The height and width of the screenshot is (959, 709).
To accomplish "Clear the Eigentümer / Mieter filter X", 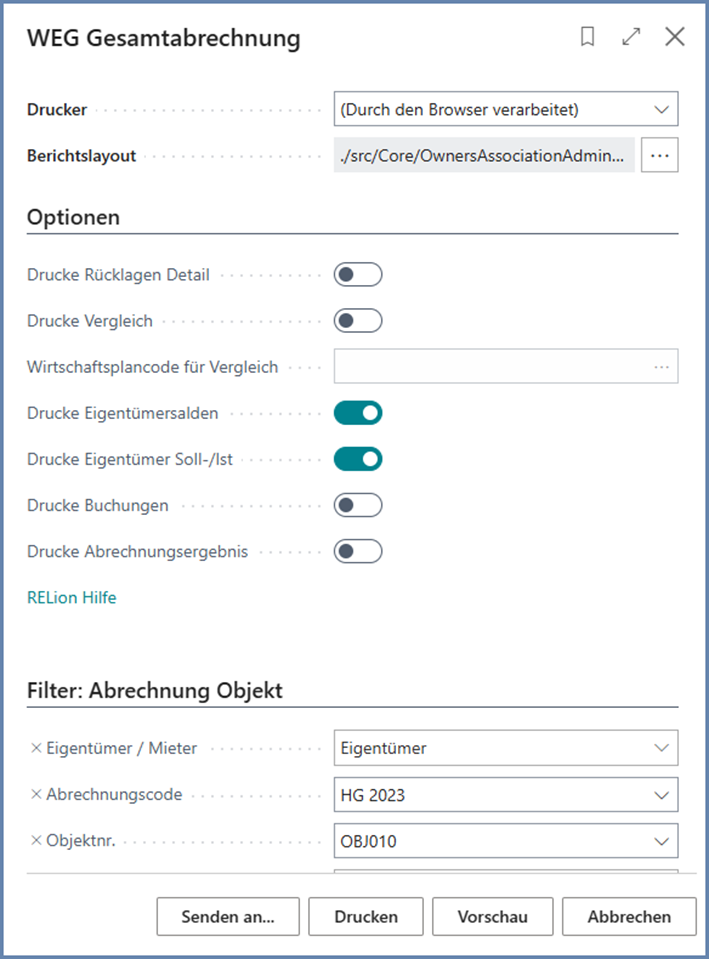I will point(36,747).
